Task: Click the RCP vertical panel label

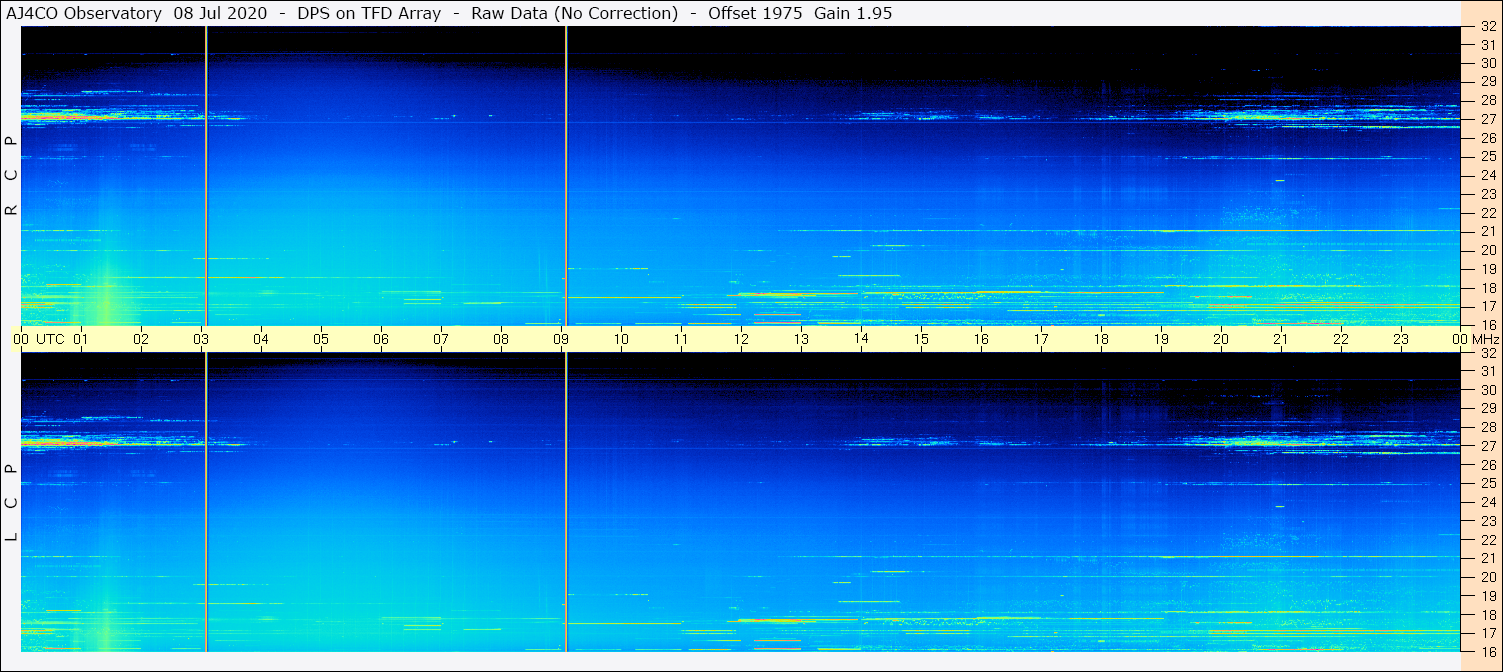Action: 12,176
